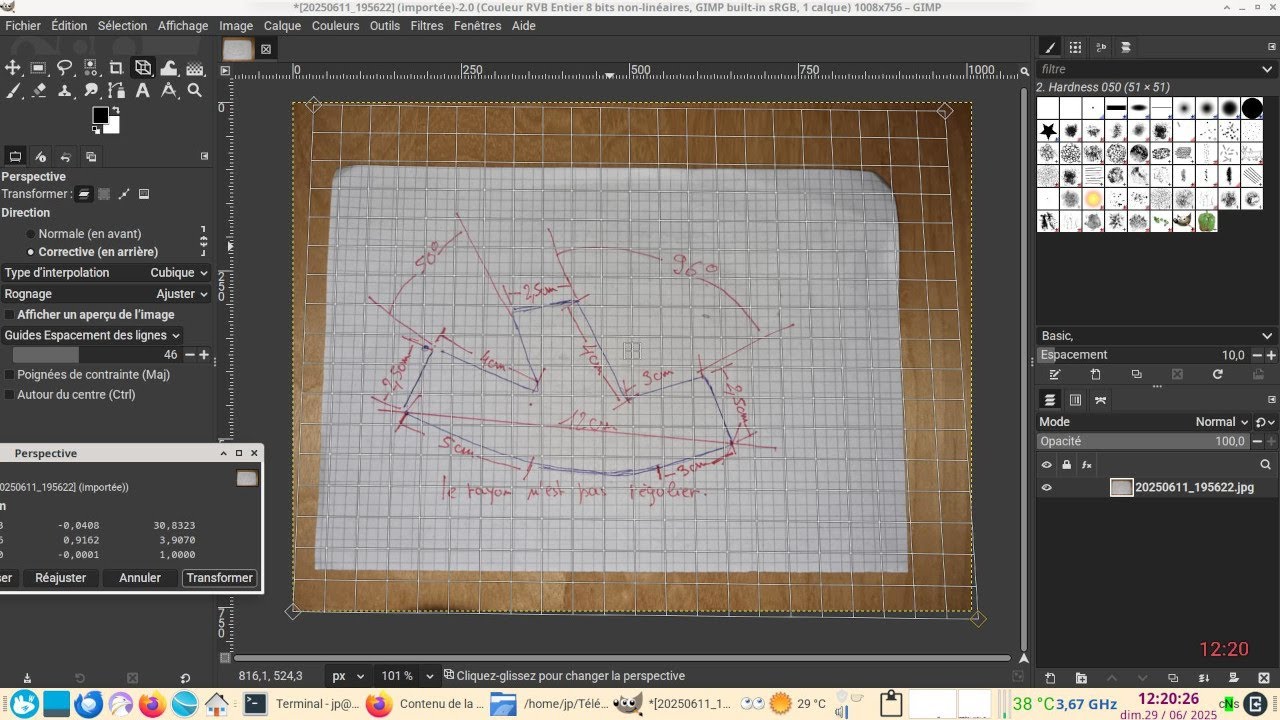Select the Move tool in the toolbox

[13, 68]
